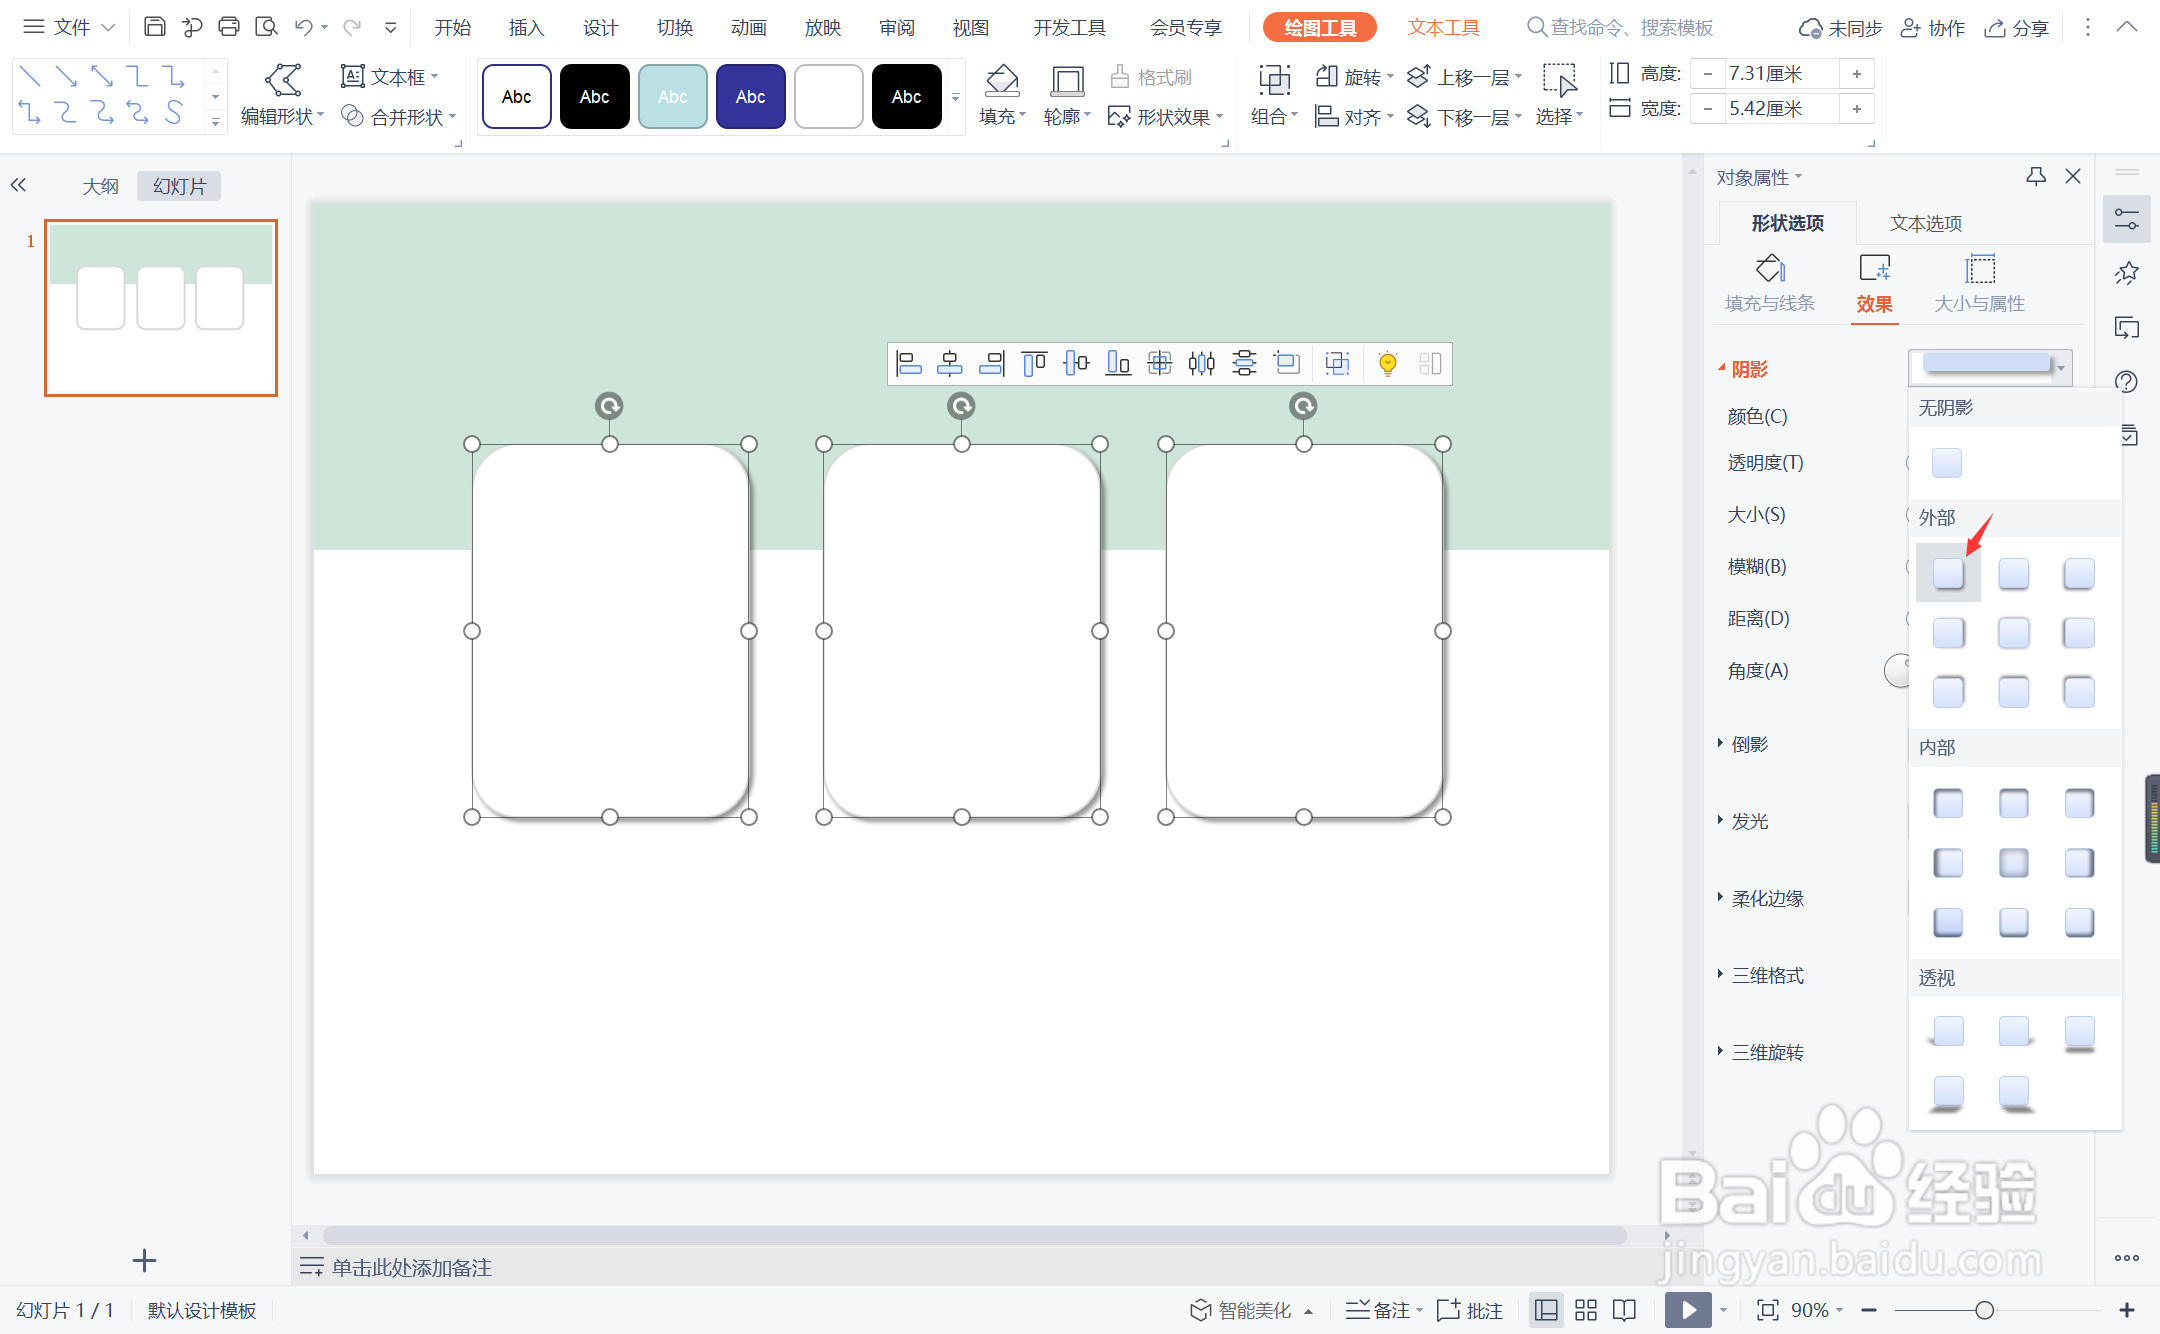Viewport: 2160px width, 1334px height.
Task: Start slideshow with the play button
Action: click(x=1687, y=1310)
